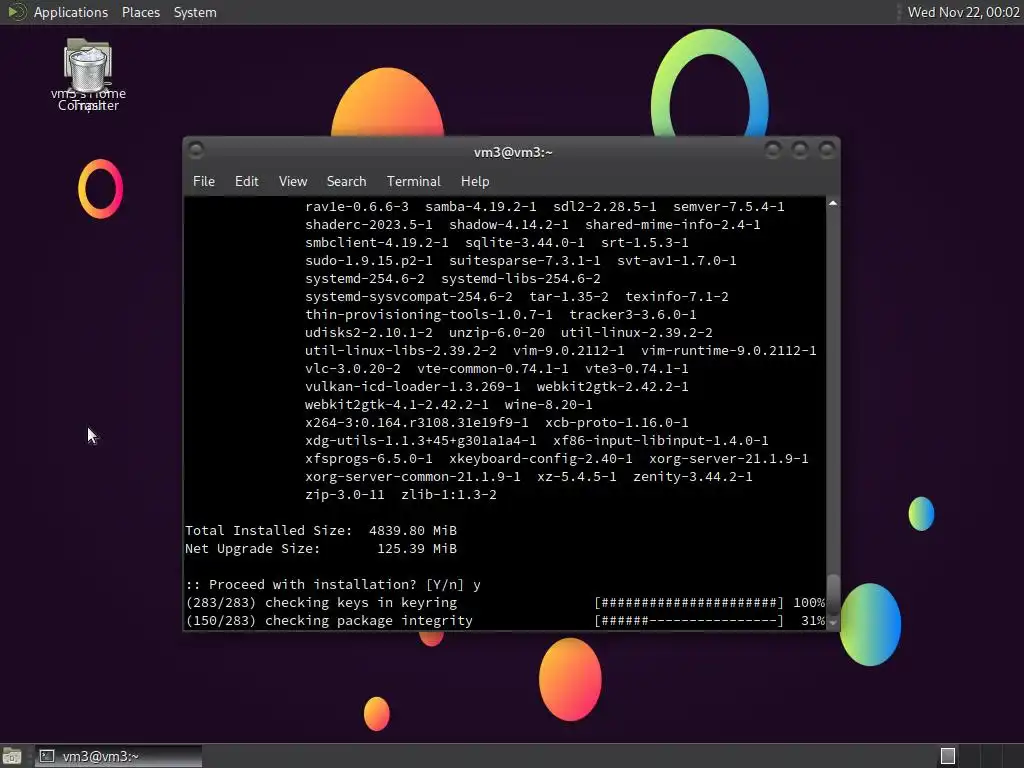Click '(283/283) checking keys in keyring' text
This screenshot has width=1024, height=768.
point(321,602)
